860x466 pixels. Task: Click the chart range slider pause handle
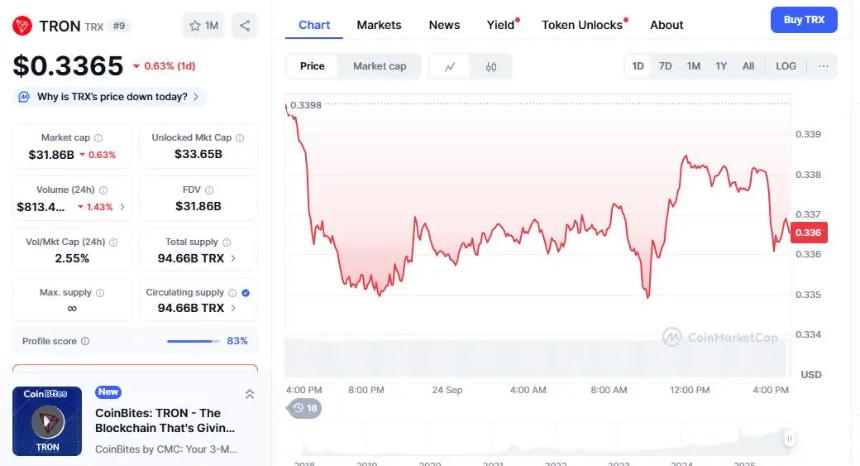coord(789,438)
